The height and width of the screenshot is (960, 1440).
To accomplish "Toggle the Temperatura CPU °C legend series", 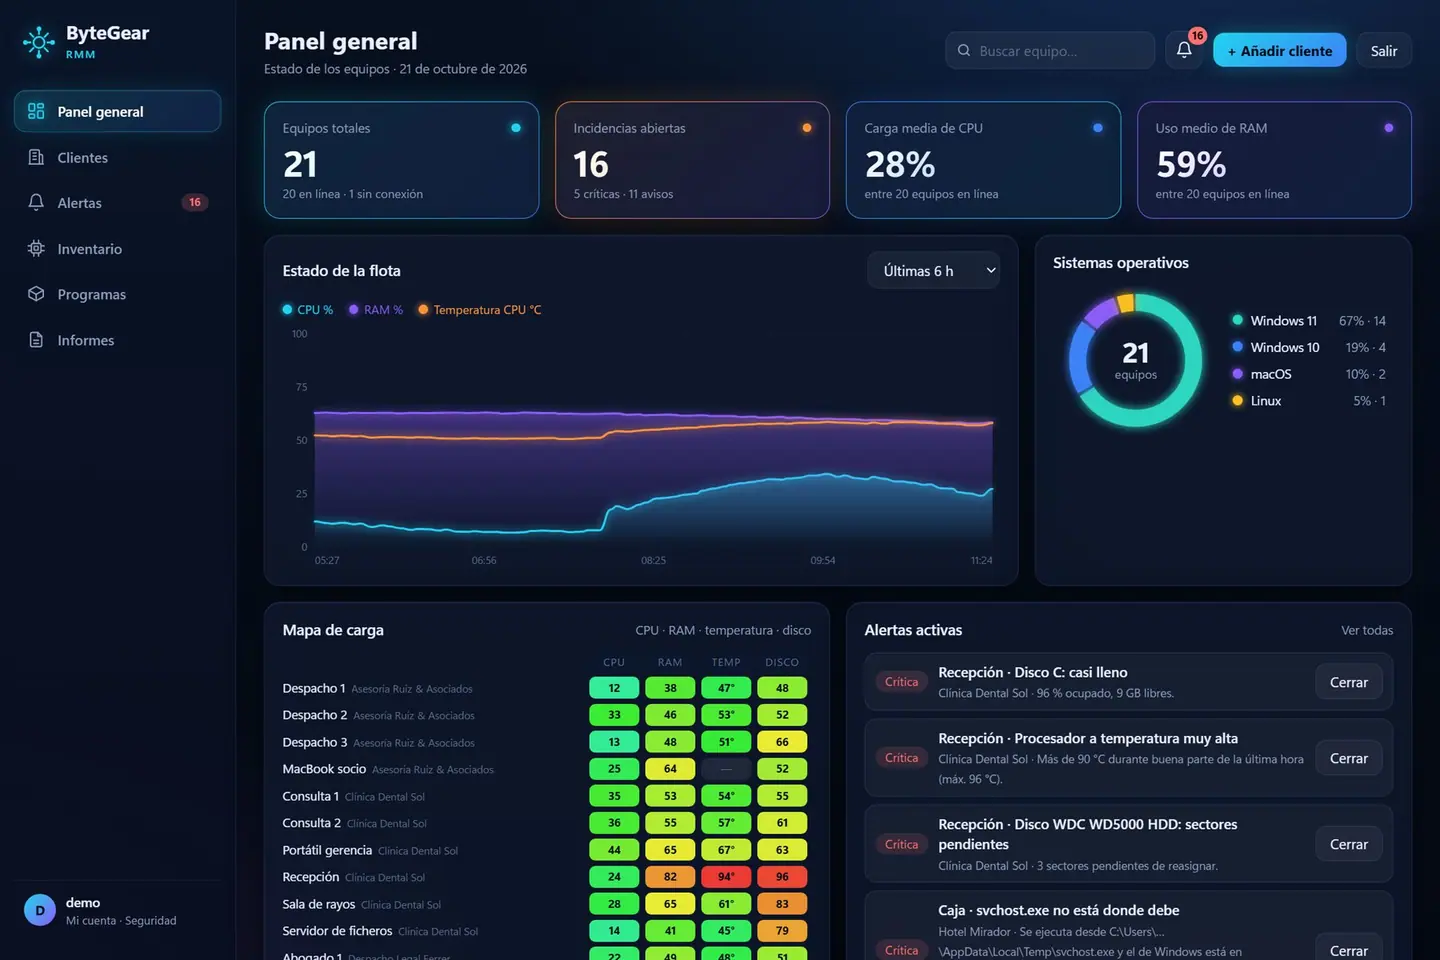I will [480, 310].
